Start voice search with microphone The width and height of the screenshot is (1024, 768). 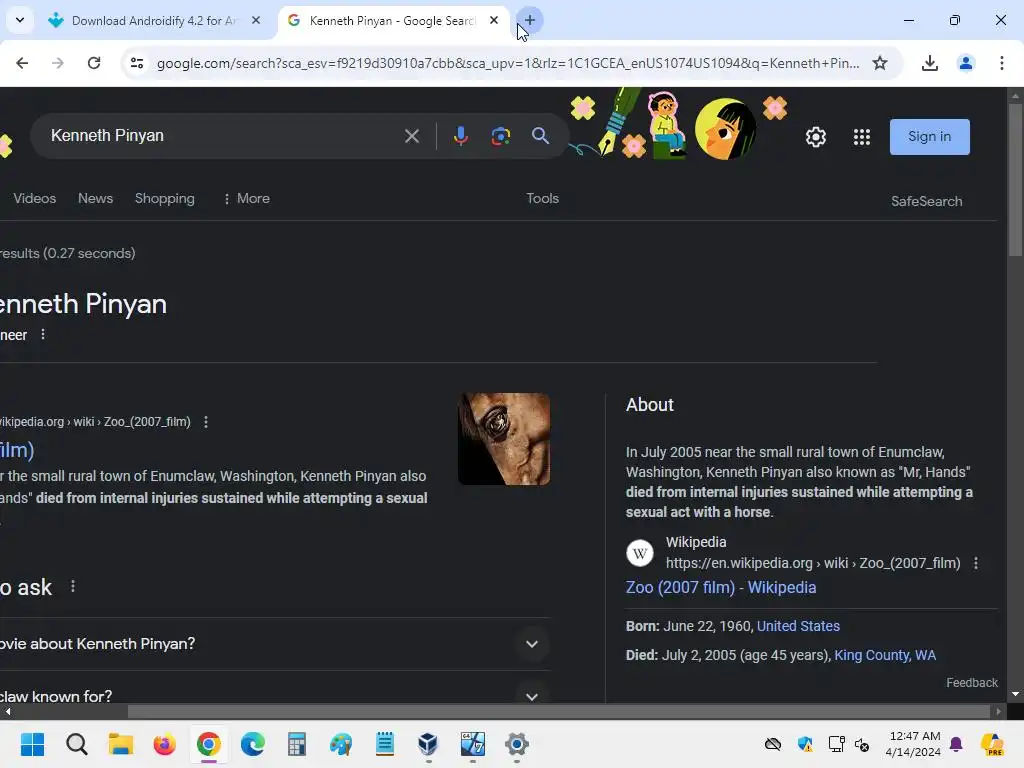[460, 136]
